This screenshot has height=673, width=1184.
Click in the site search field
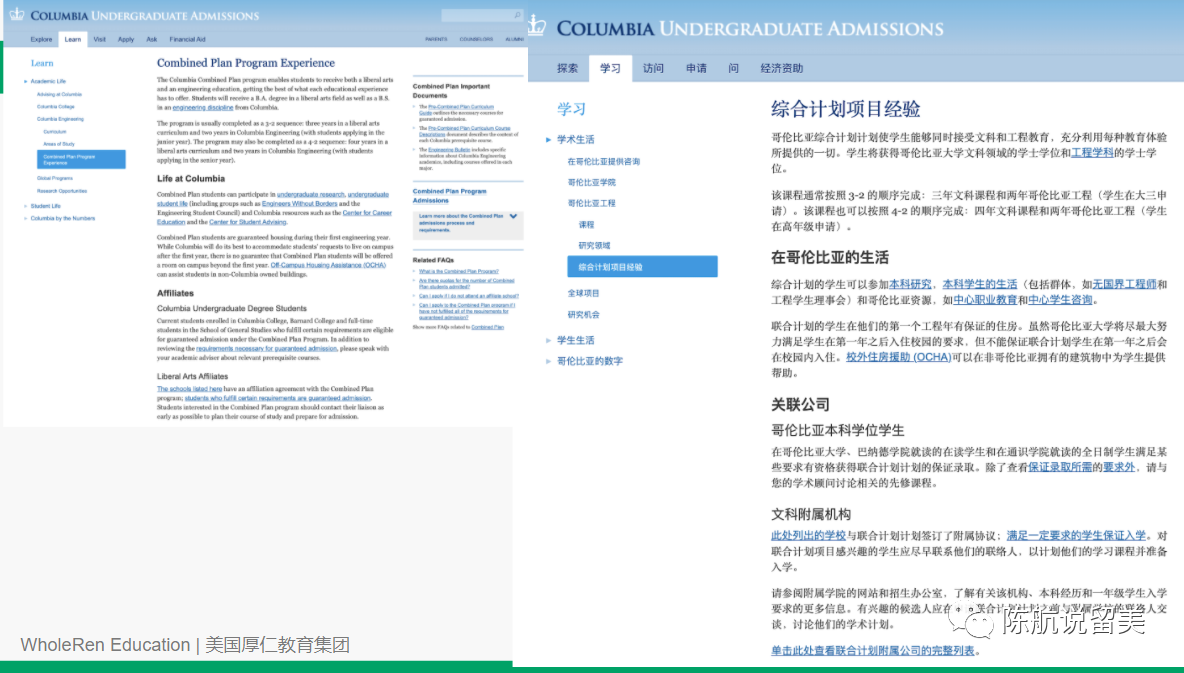pyautogui.click(x=476, y=16)
